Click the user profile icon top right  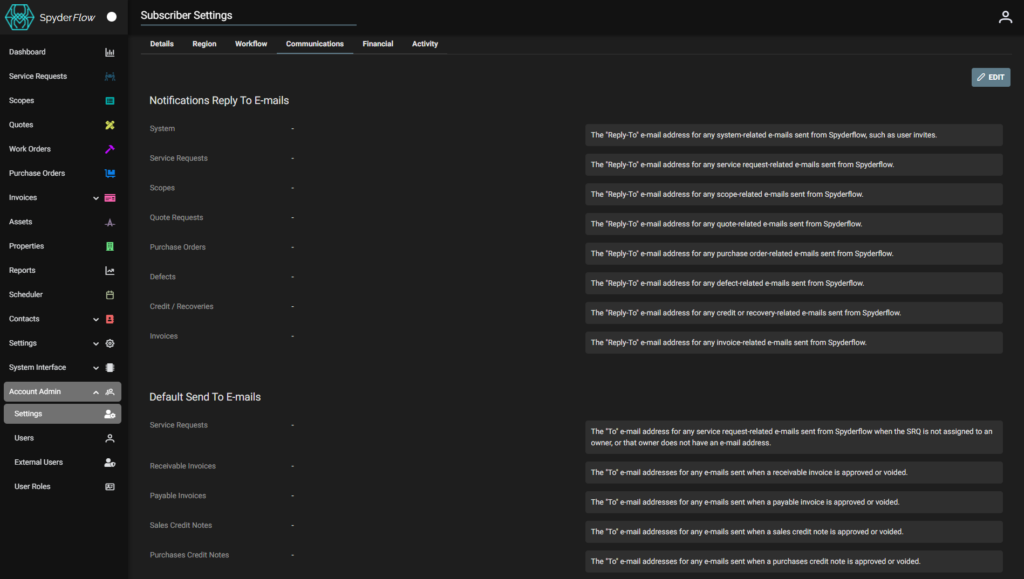tap(1005, 17)
